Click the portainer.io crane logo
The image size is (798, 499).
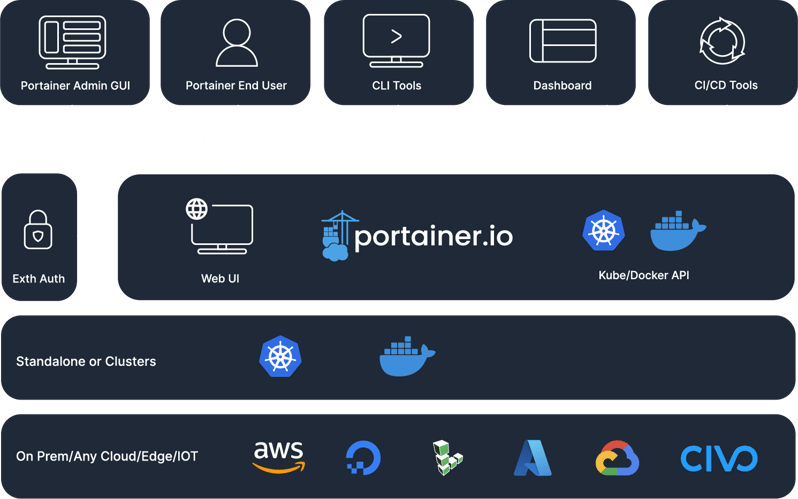point(340,236)
